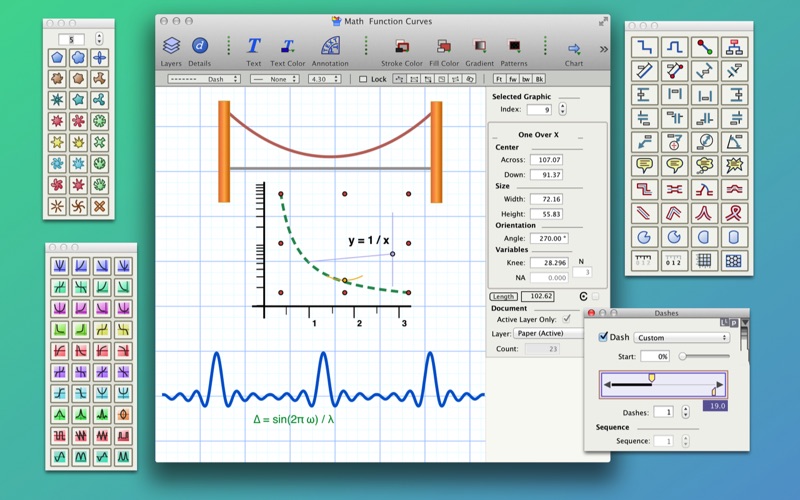Image resolution: width=800 pixels, height=500 pixels.
Task: Click the circular reverse-direction icon near Length
Action: 584,296
